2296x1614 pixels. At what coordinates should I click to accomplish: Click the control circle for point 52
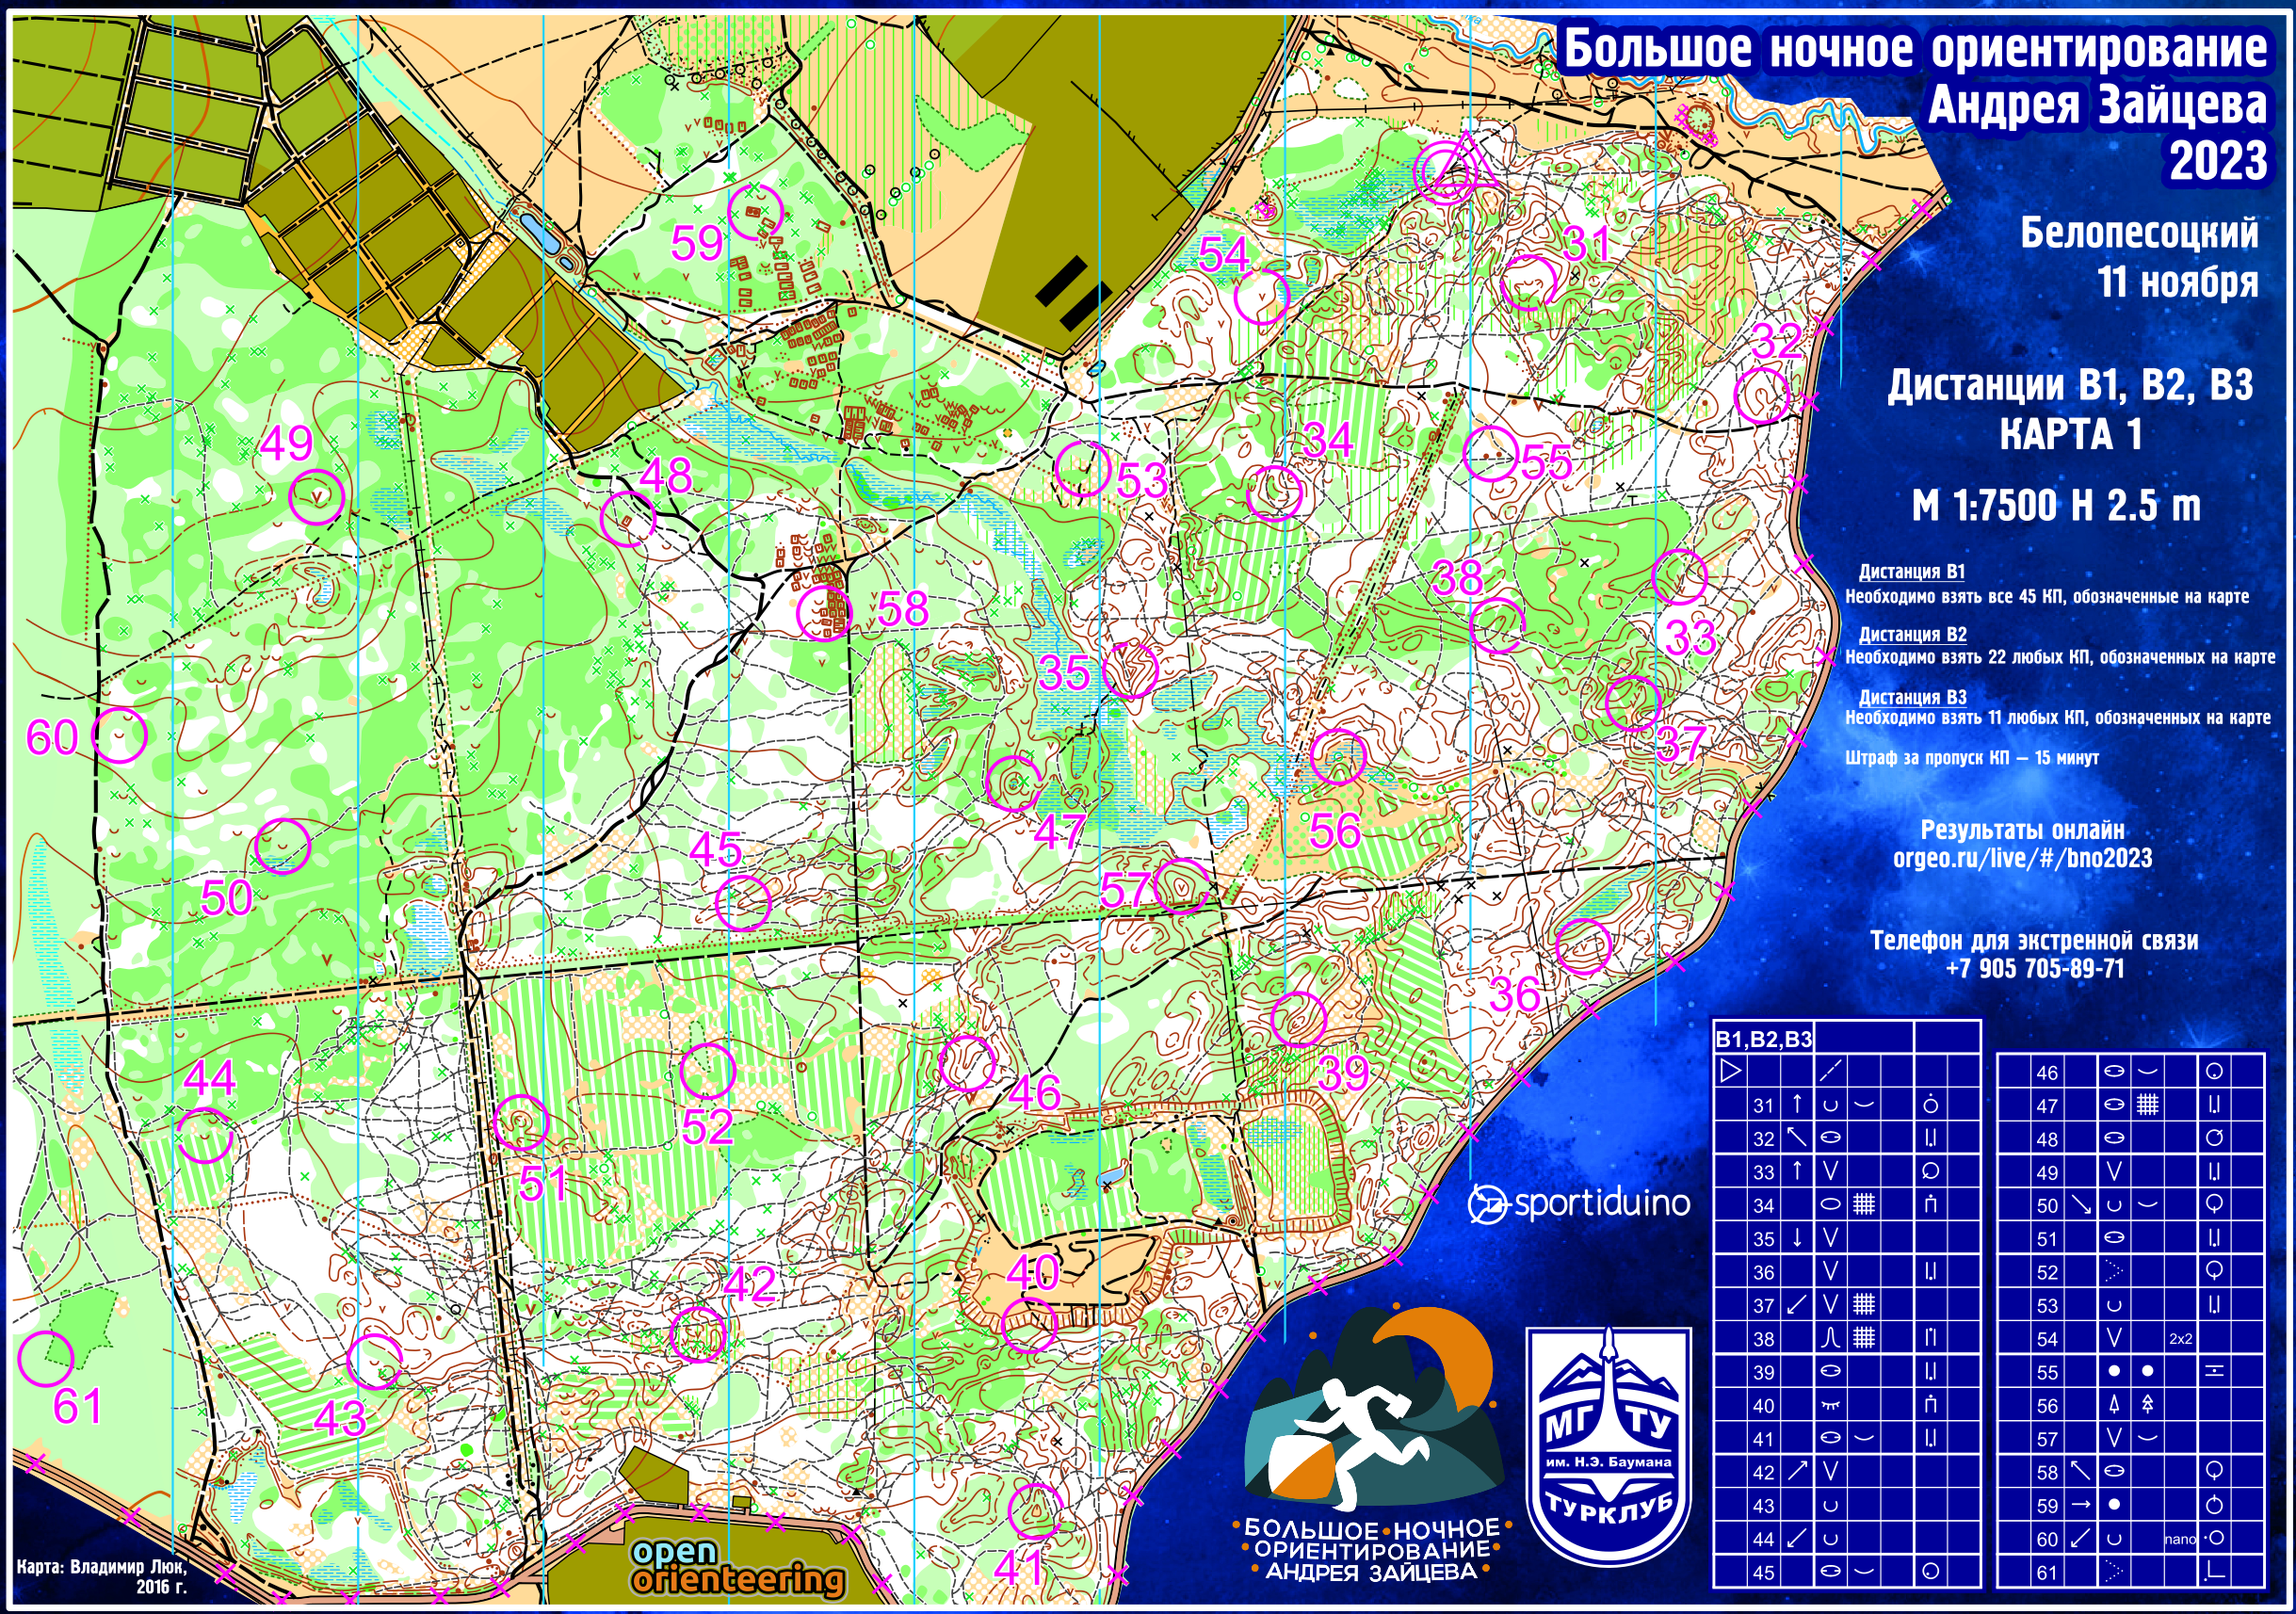[x=708, y=1070]
